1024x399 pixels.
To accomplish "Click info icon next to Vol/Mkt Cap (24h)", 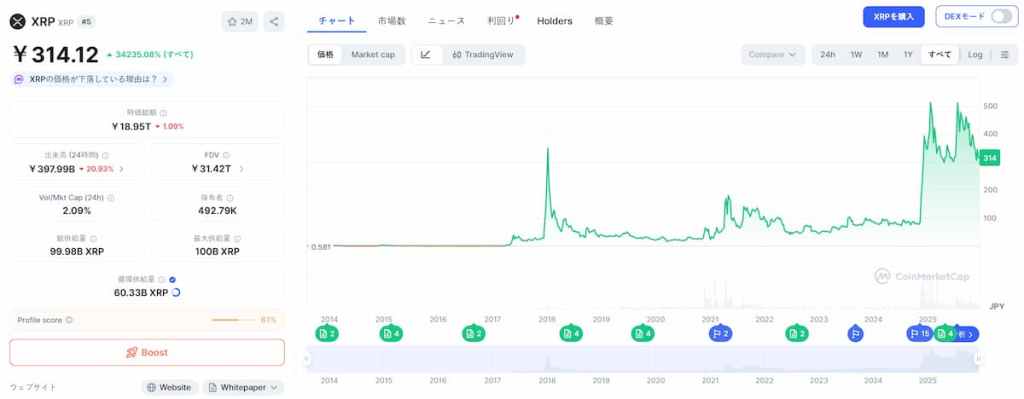I will pos(110,197).
